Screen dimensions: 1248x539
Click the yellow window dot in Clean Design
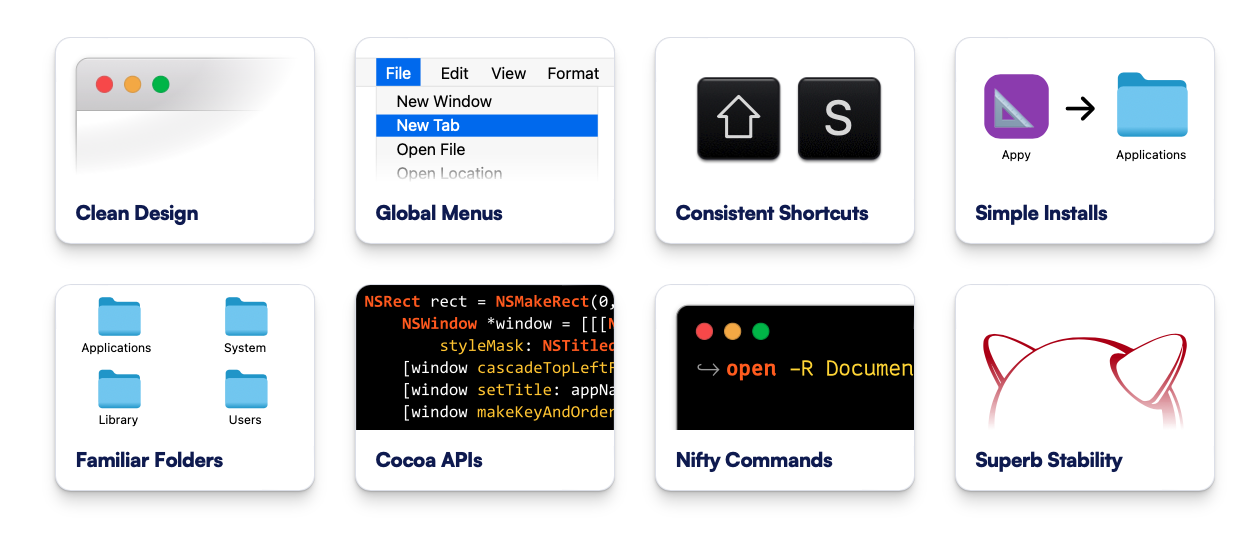point(132,84)
